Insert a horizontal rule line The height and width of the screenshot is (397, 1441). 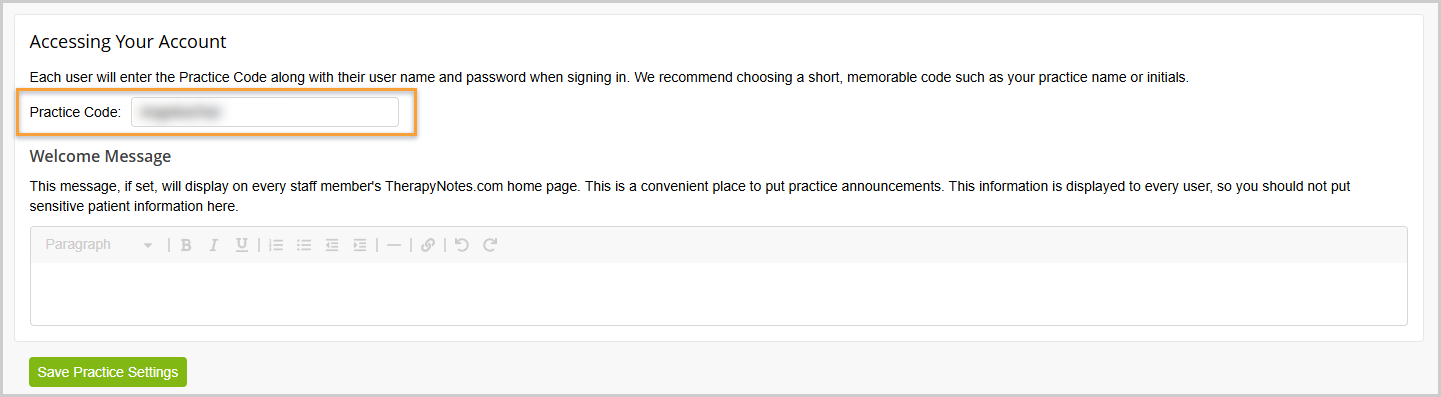[x=393, y=245]
